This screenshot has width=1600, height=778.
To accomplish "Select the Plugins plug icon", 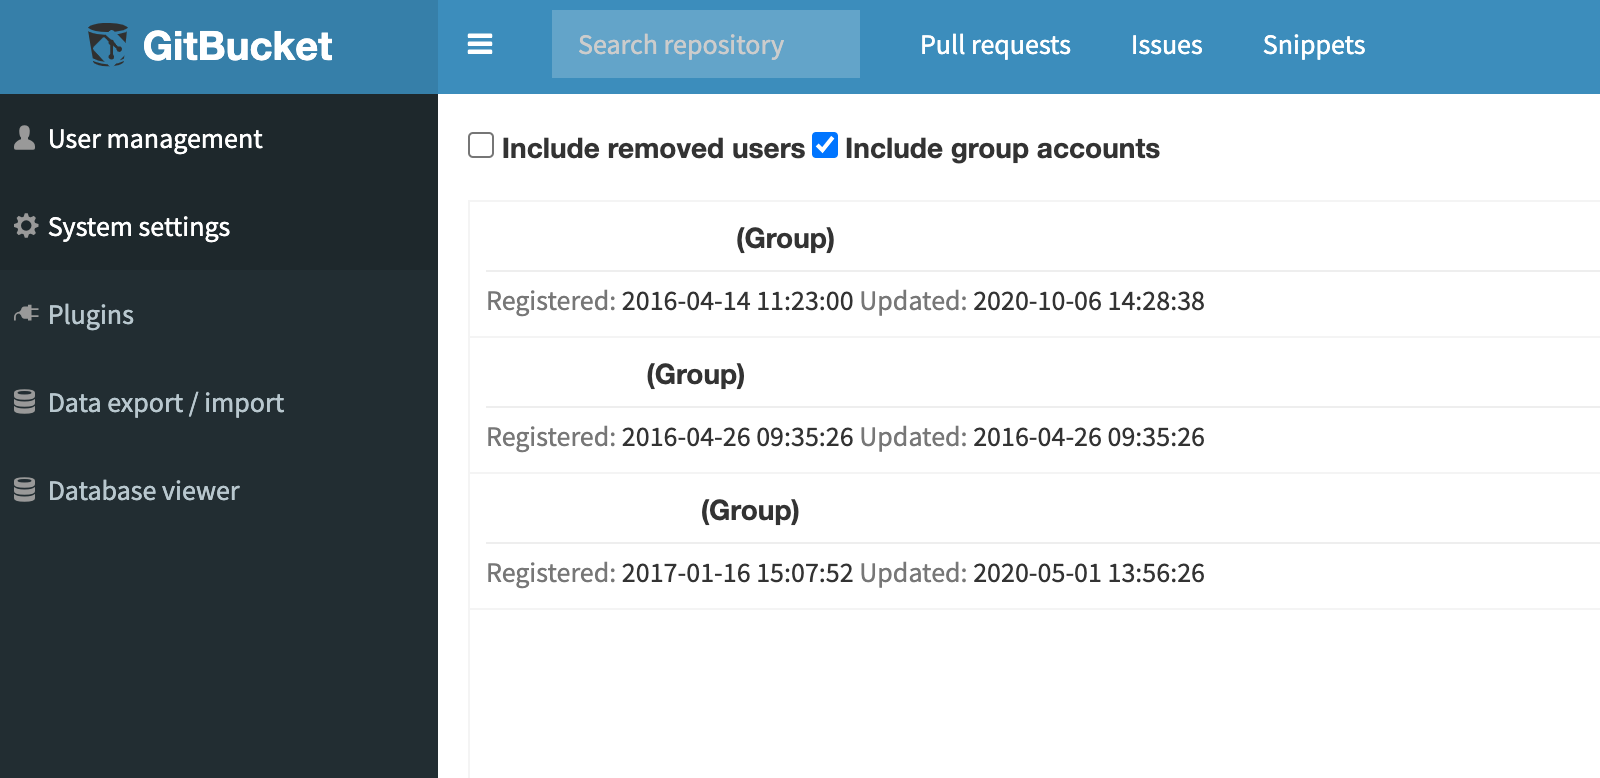I will click(x=25, y=313).
